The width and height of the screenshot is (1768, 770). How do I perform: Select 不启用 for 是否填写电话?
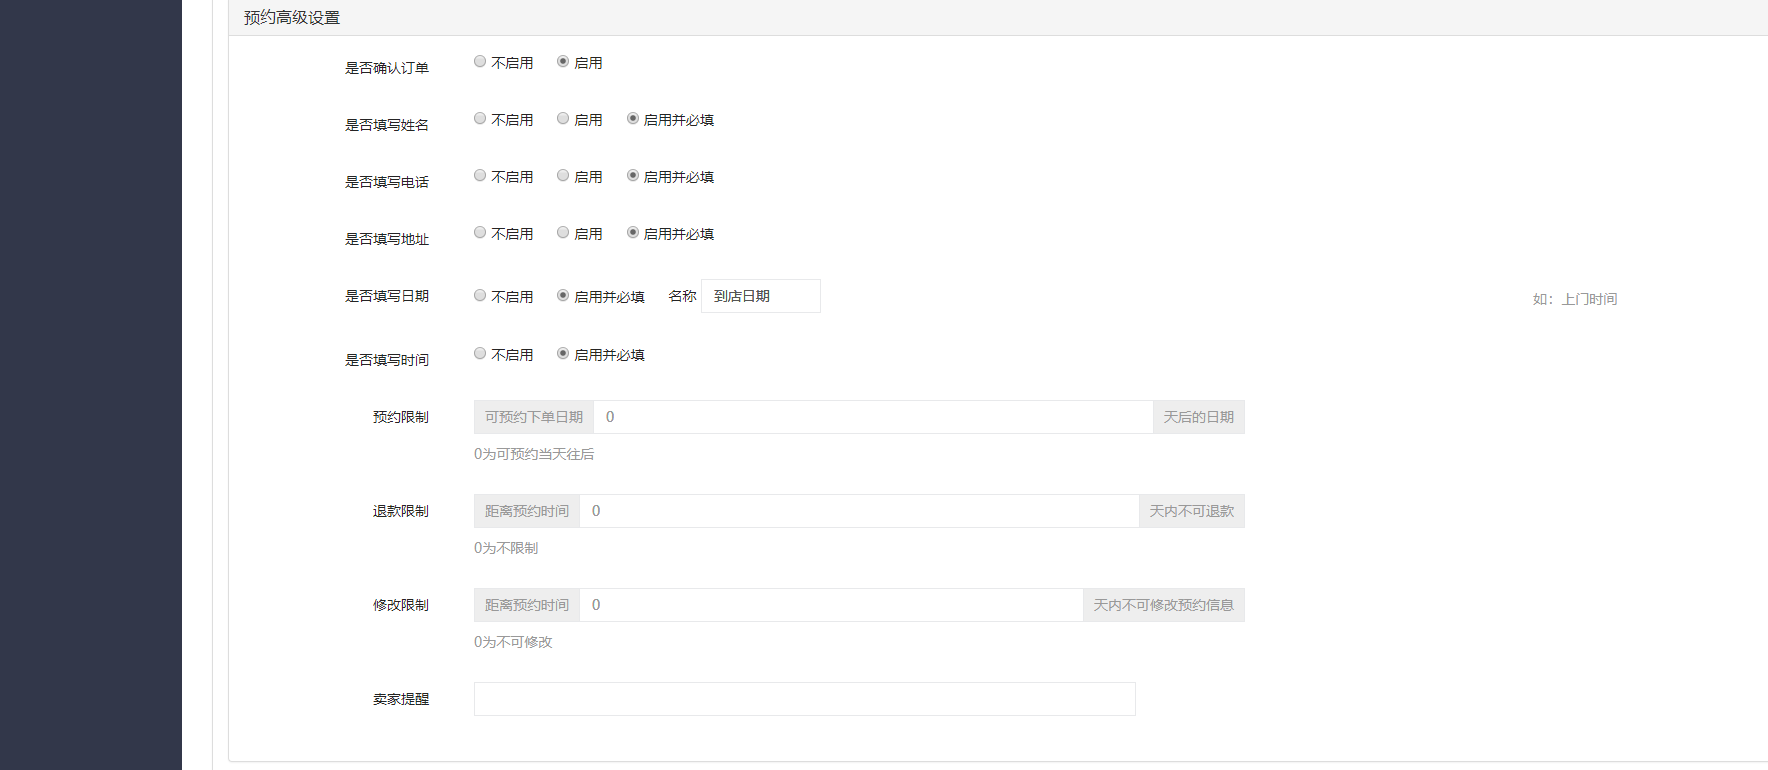coord(480,176)
